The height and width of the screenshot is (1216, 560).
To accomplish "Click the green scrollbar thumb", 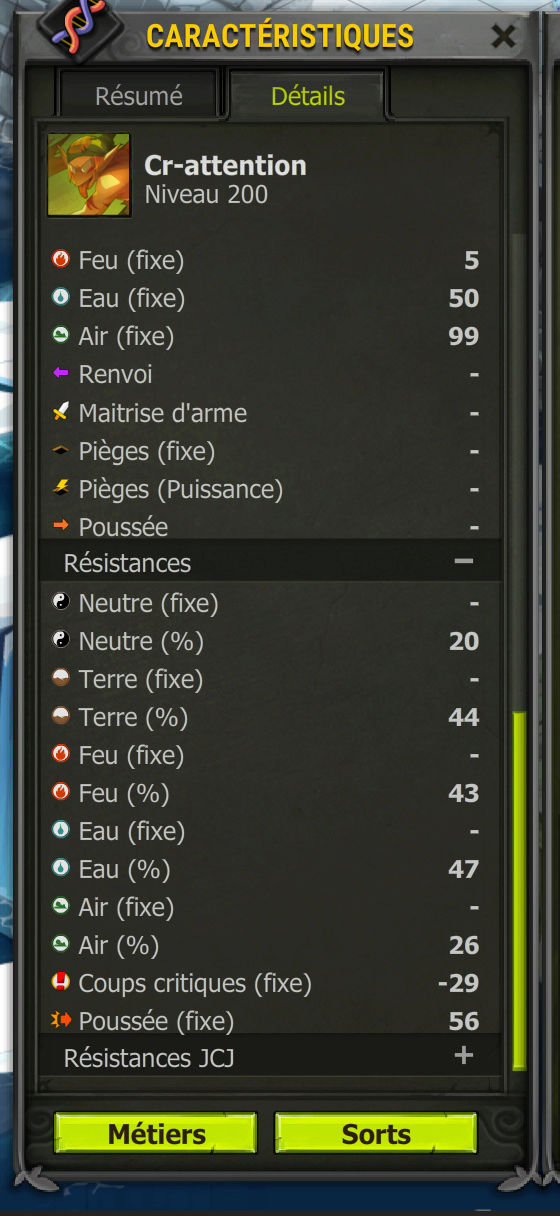I will 518,890.
